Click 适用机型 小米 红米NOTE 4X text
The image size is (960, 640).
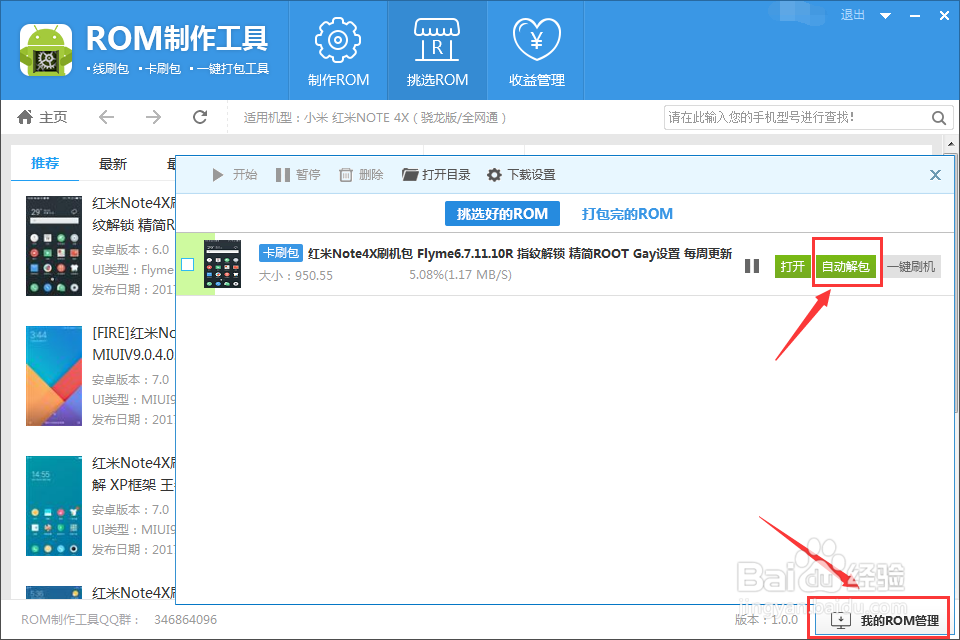tap(375, 118)
